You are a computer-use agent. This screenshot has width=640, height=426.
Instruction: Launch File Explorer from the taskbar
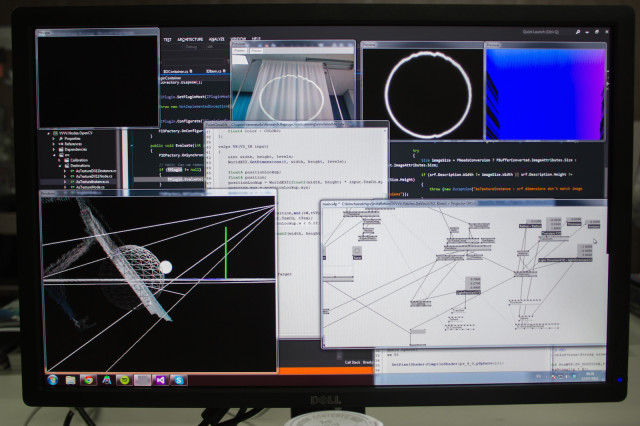pos(70,380)
